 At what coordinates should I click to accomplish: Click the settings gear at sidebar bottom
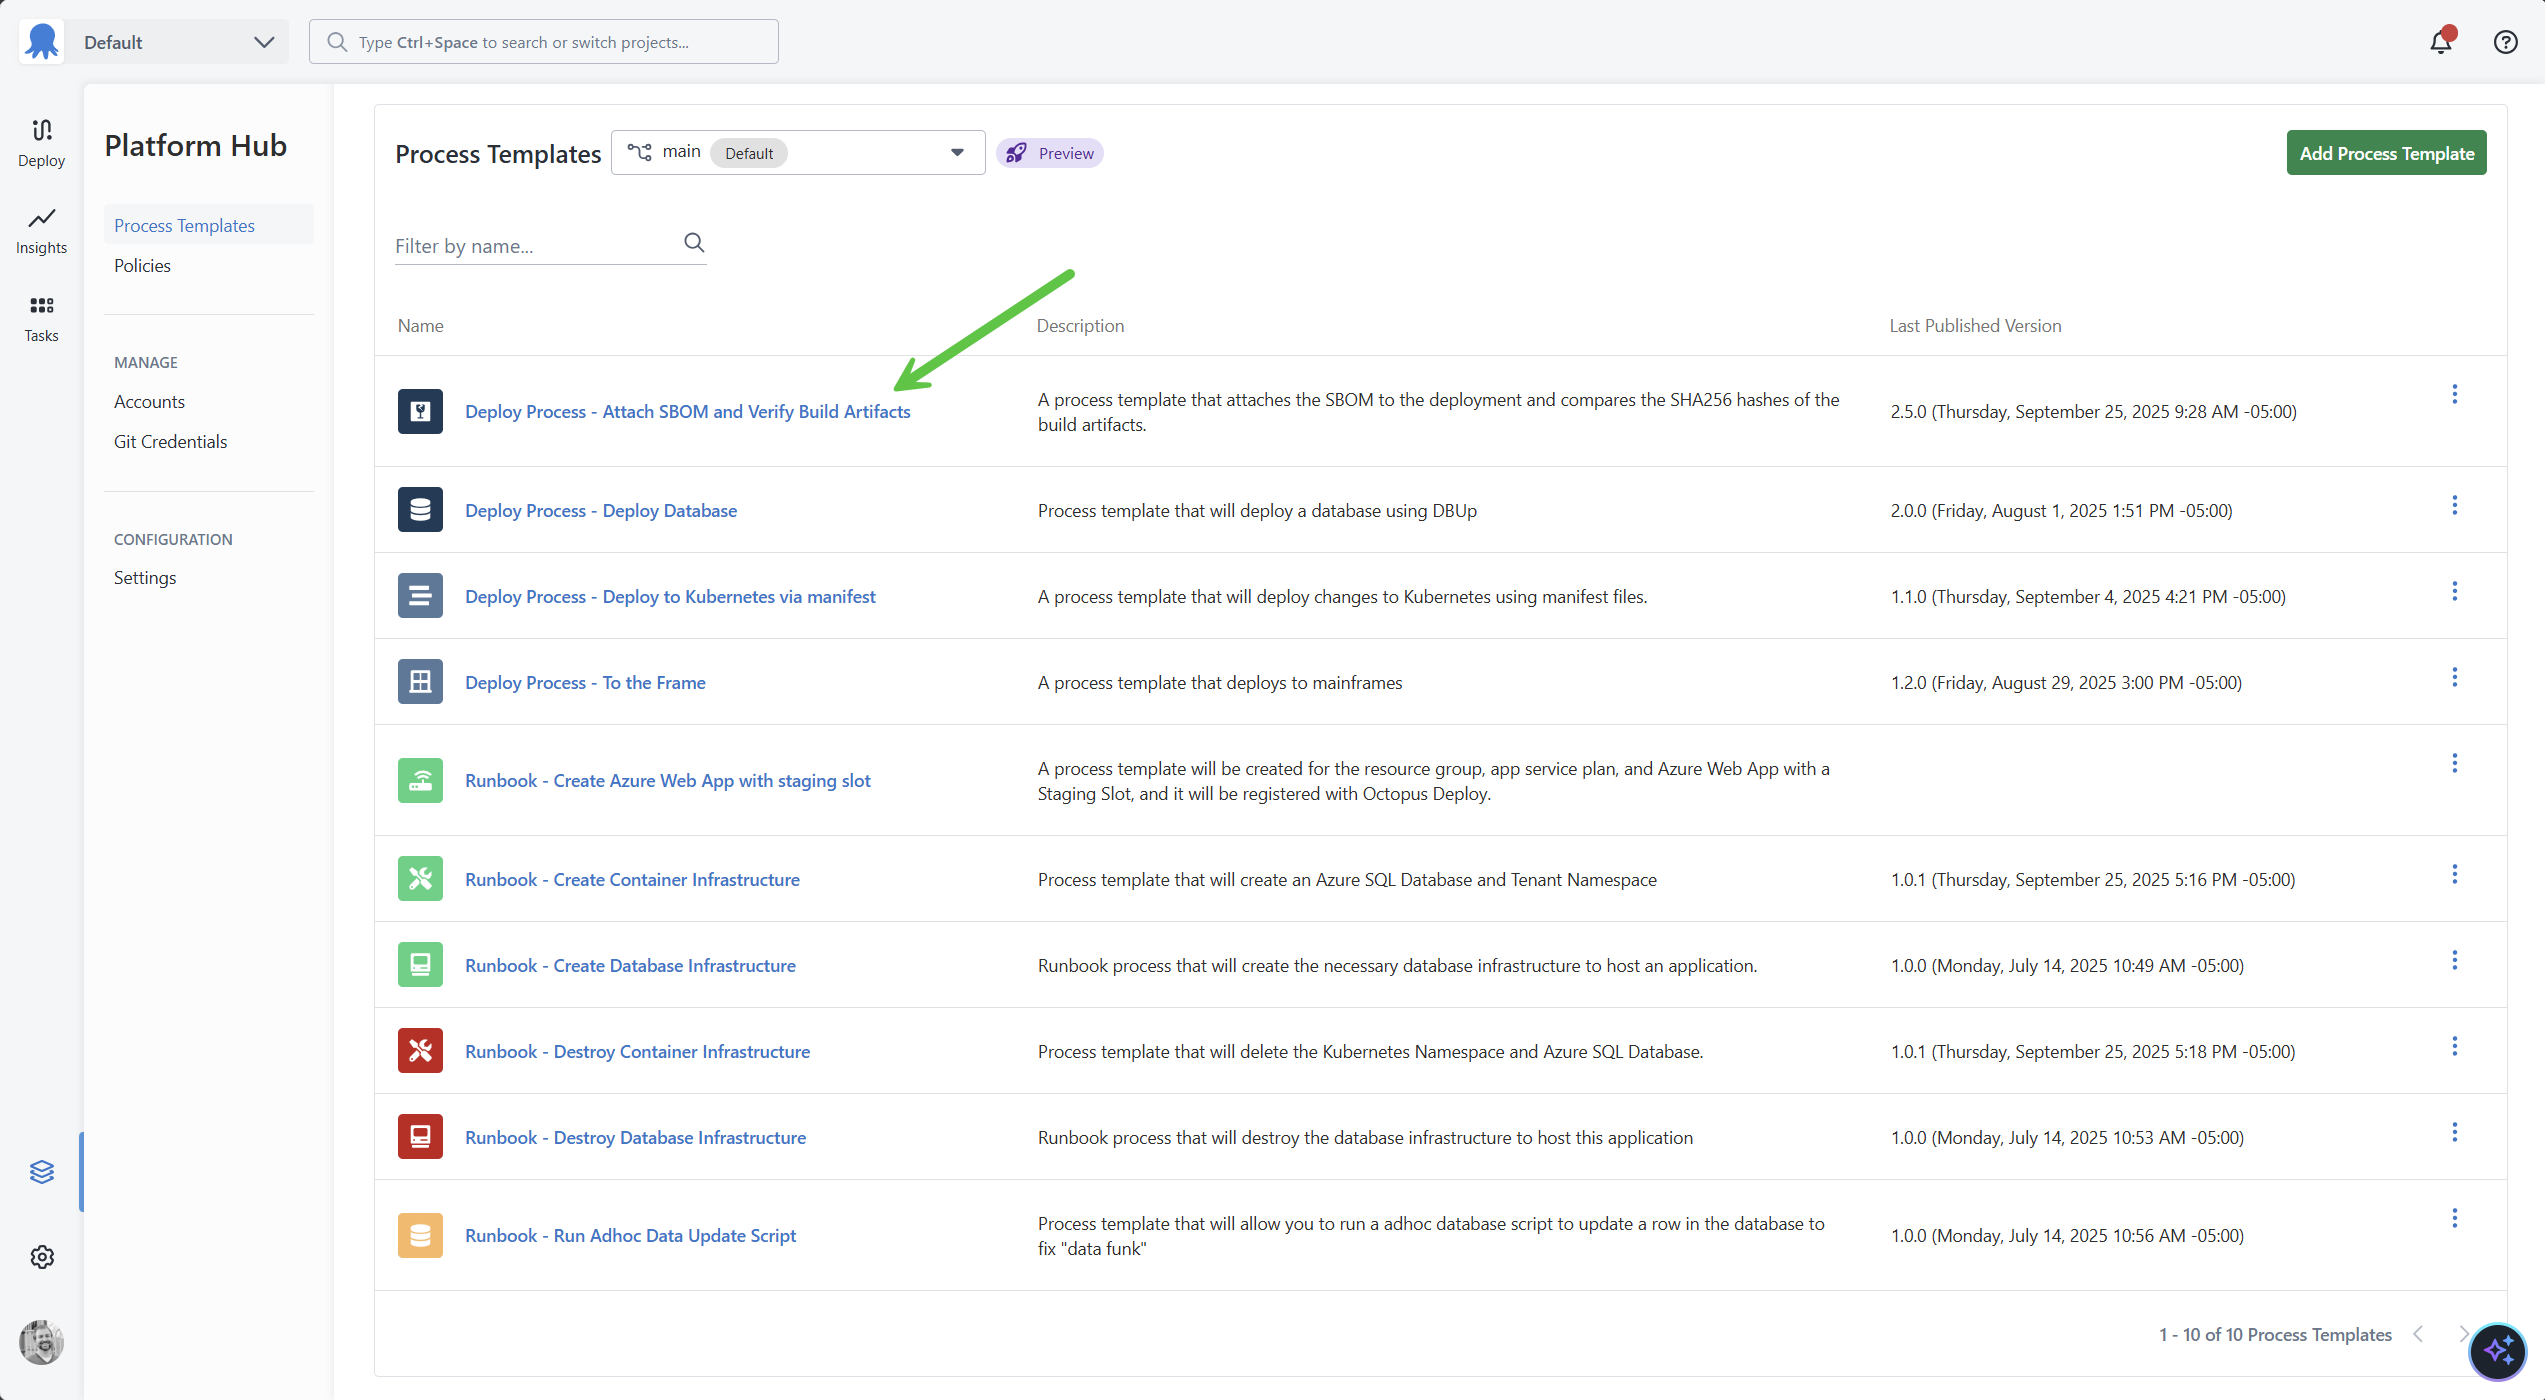pyautogui.click(x=41, y=1257)
